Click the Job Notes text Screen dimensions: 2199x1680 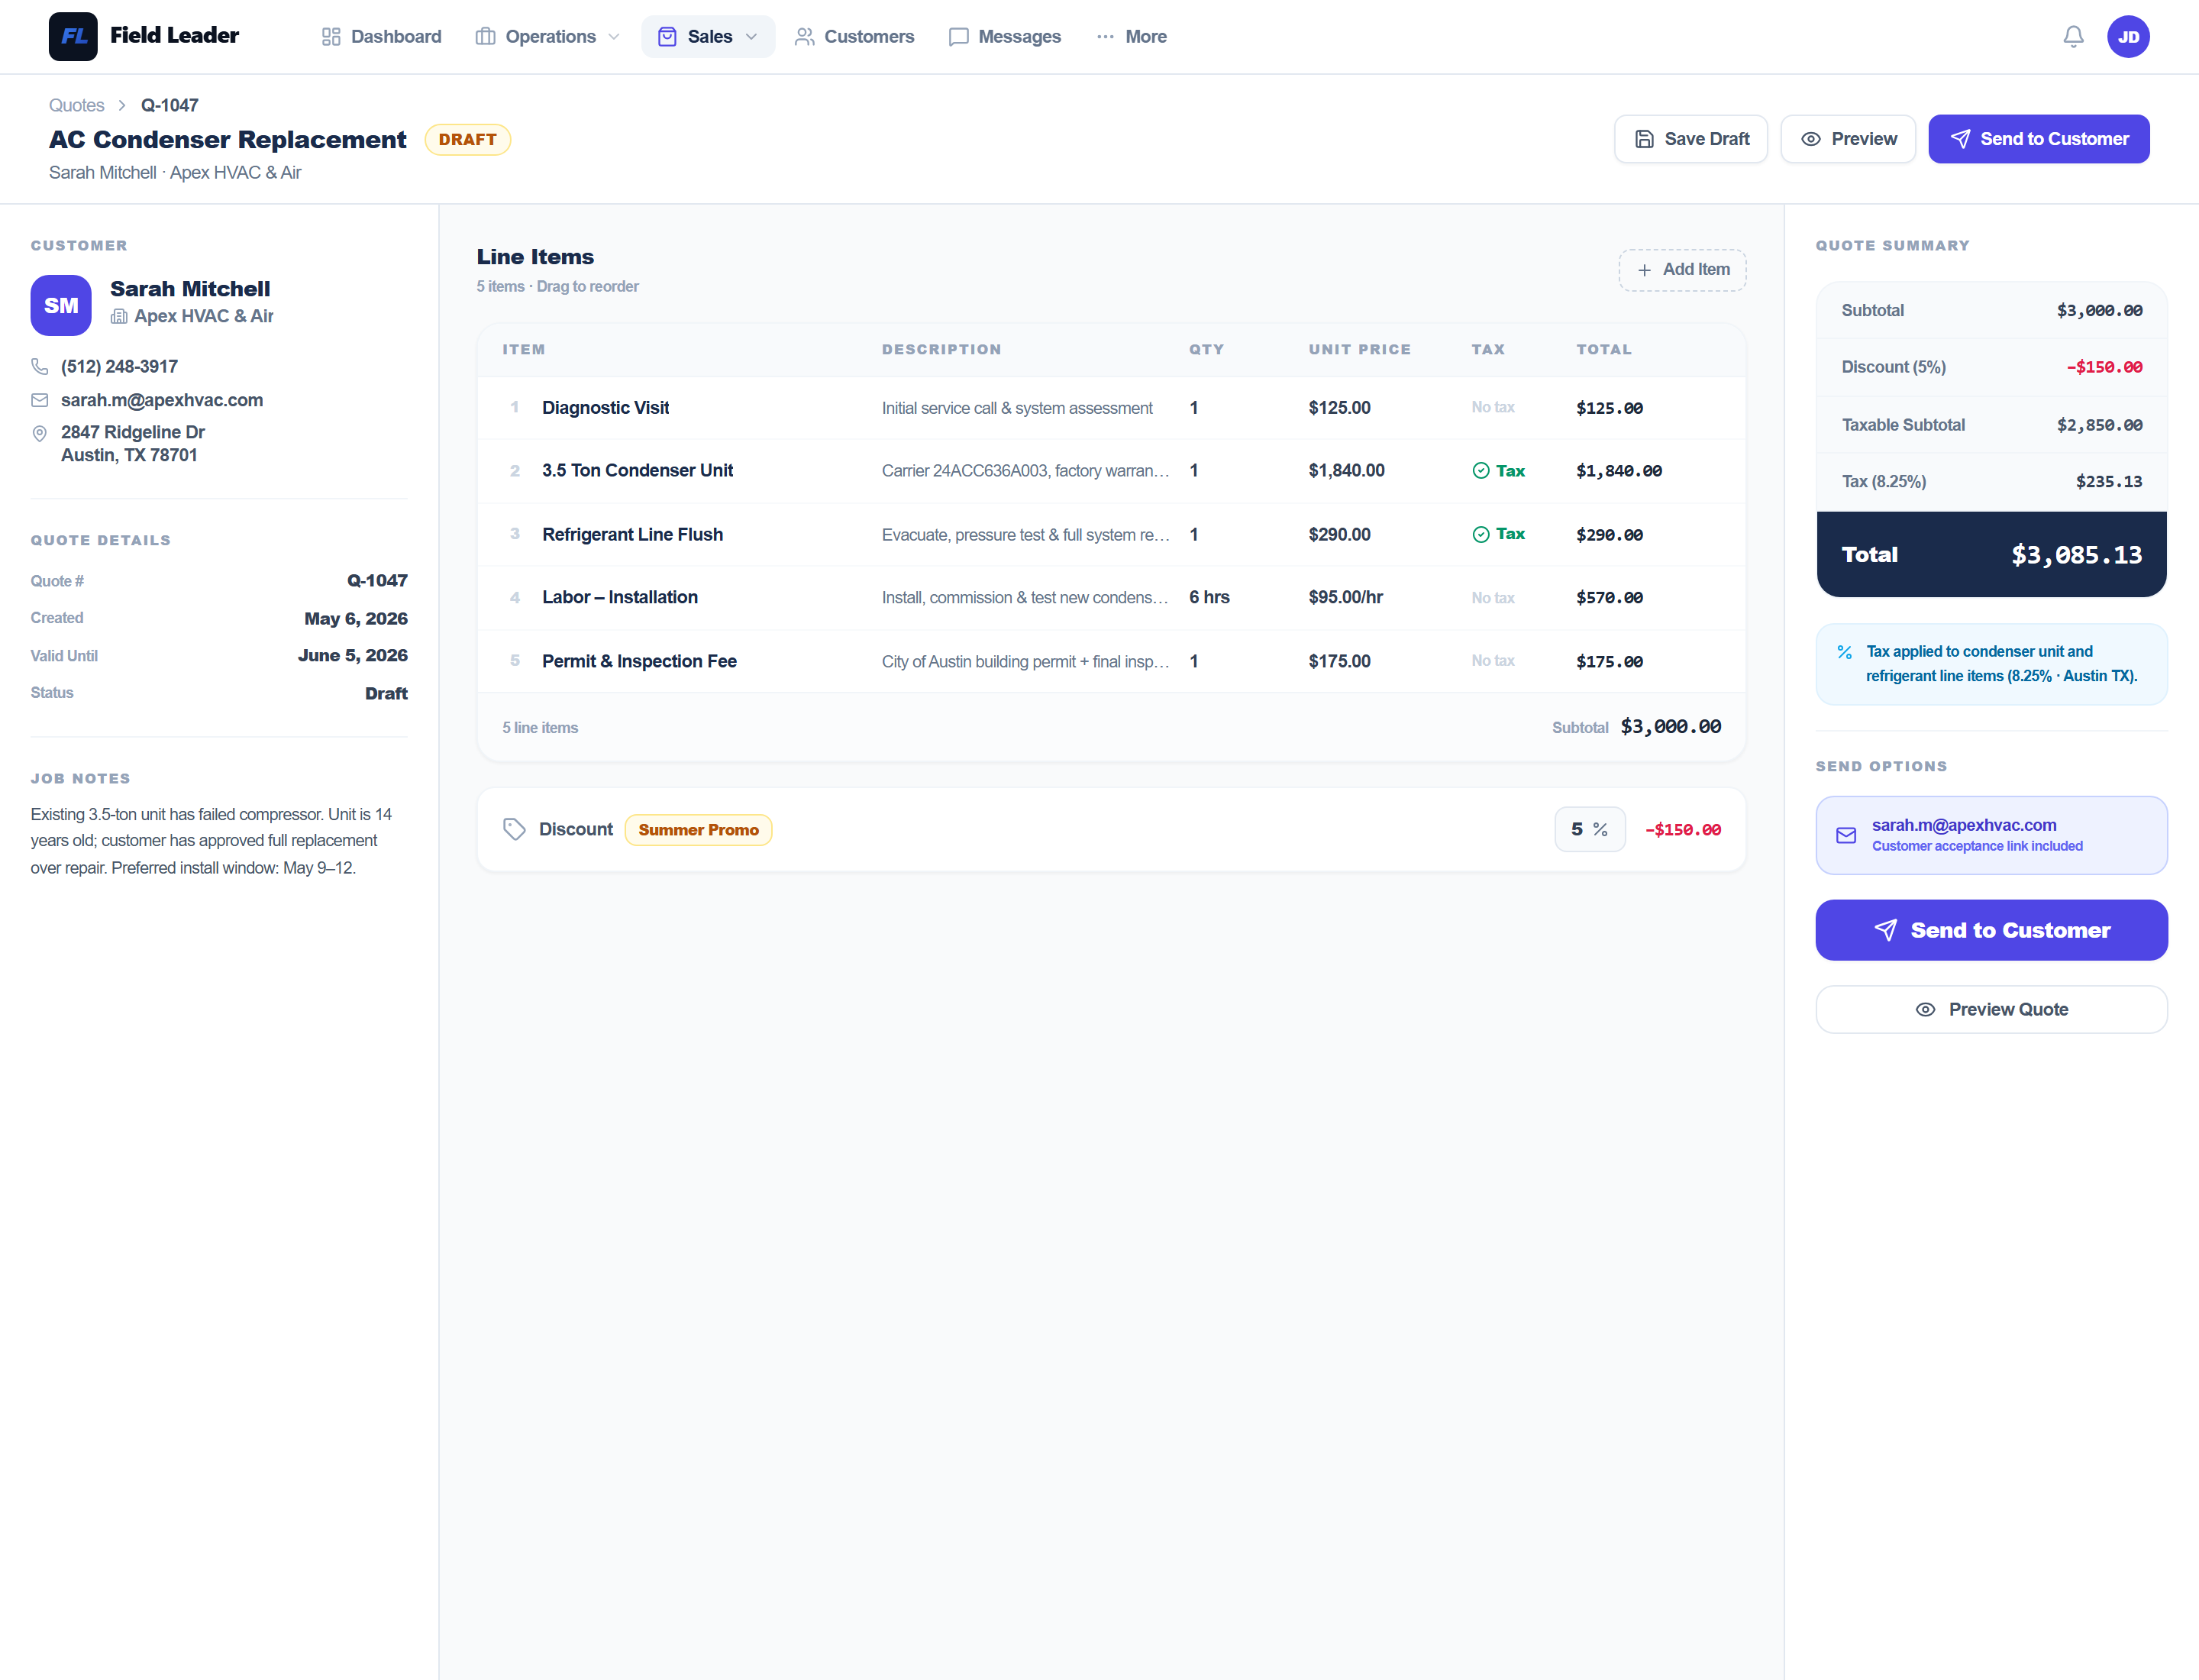click(x=211, y=841)
